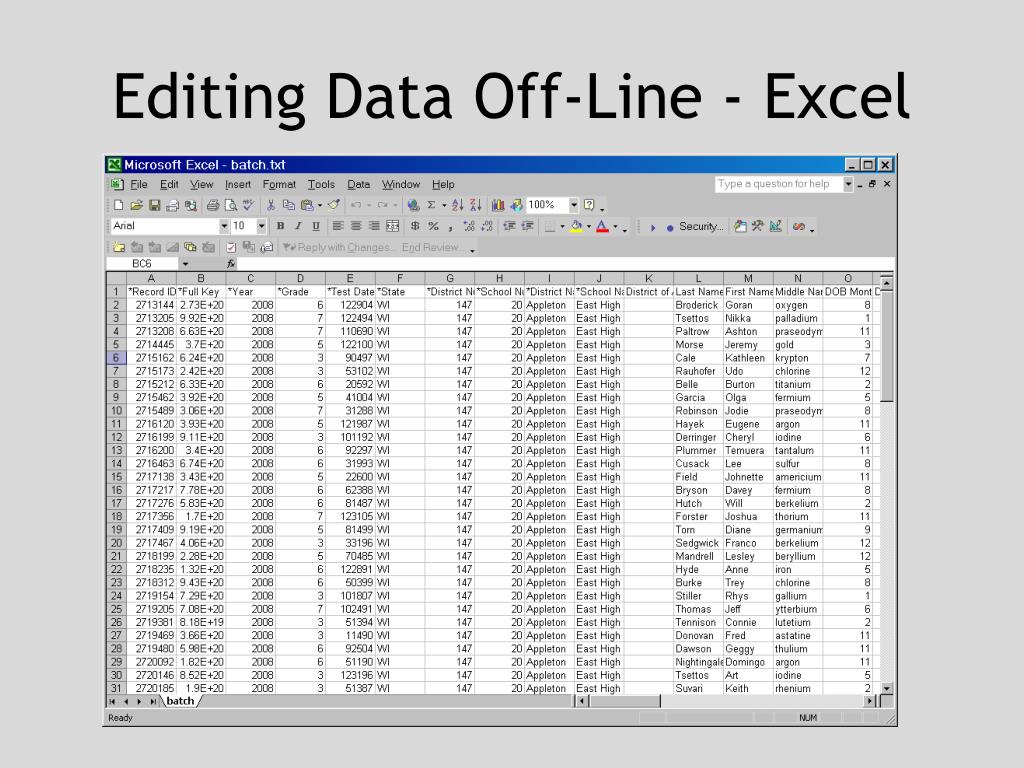
Task: Apply Percent style
Action: tap(433, 227)
